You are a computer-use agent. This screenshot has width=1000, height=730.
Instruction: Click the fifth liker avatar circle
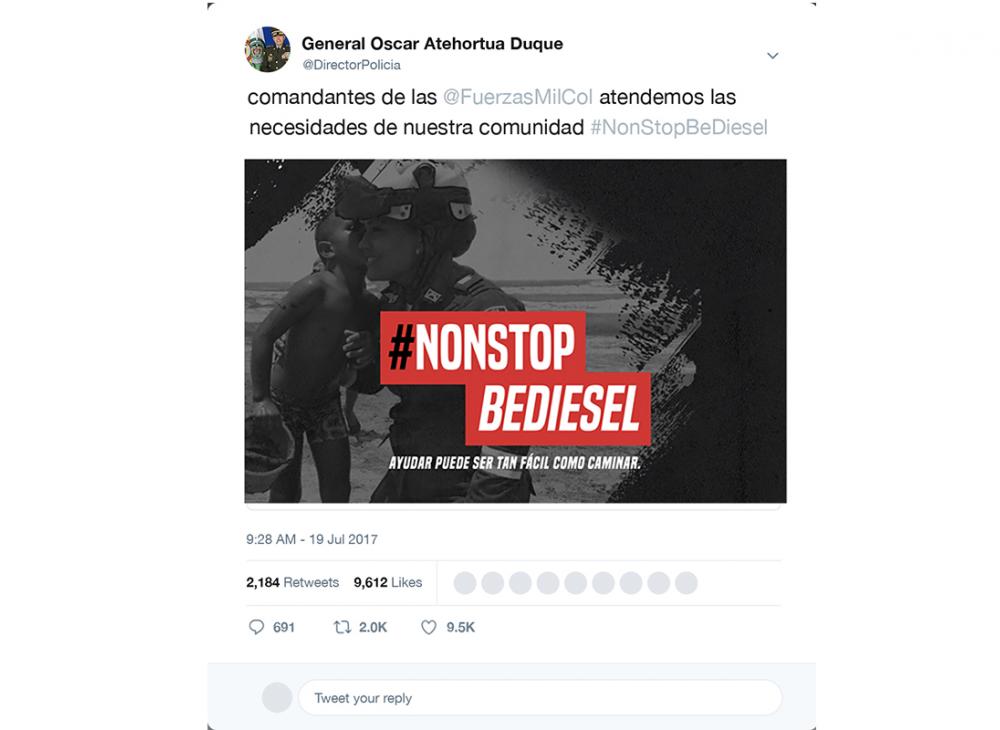[575, 583]
